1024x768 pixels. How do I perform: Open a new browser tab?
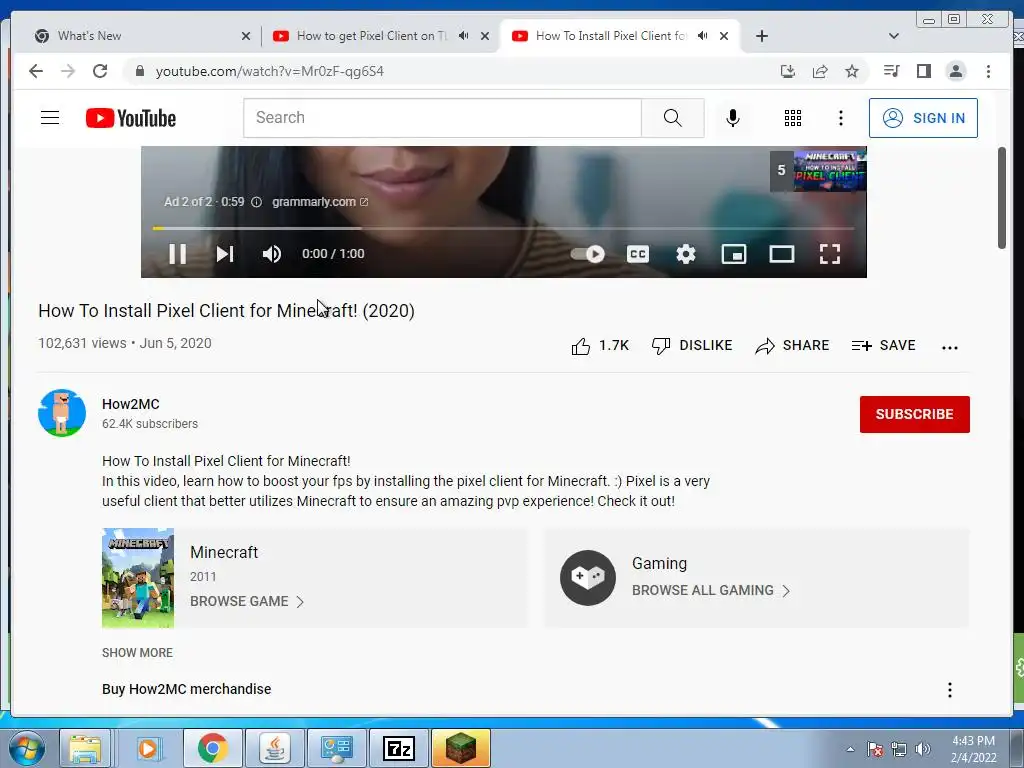[x=761, y=36]
